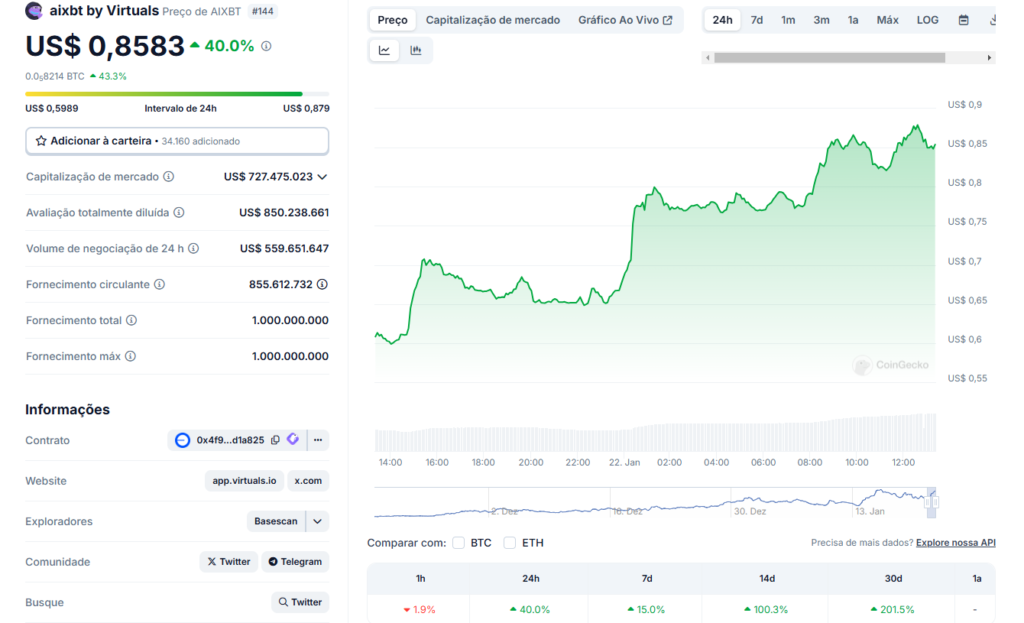Image resolution: width=1024 pixels, height=623 pixels.
Task: Click the value US$ 850.238.661
Action: click(284, 212)
